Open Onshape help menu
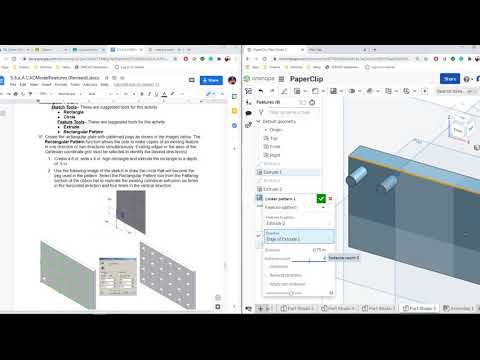Image resolution: width=480 pixels, height=360 pixels. click(x=467, y=79)
